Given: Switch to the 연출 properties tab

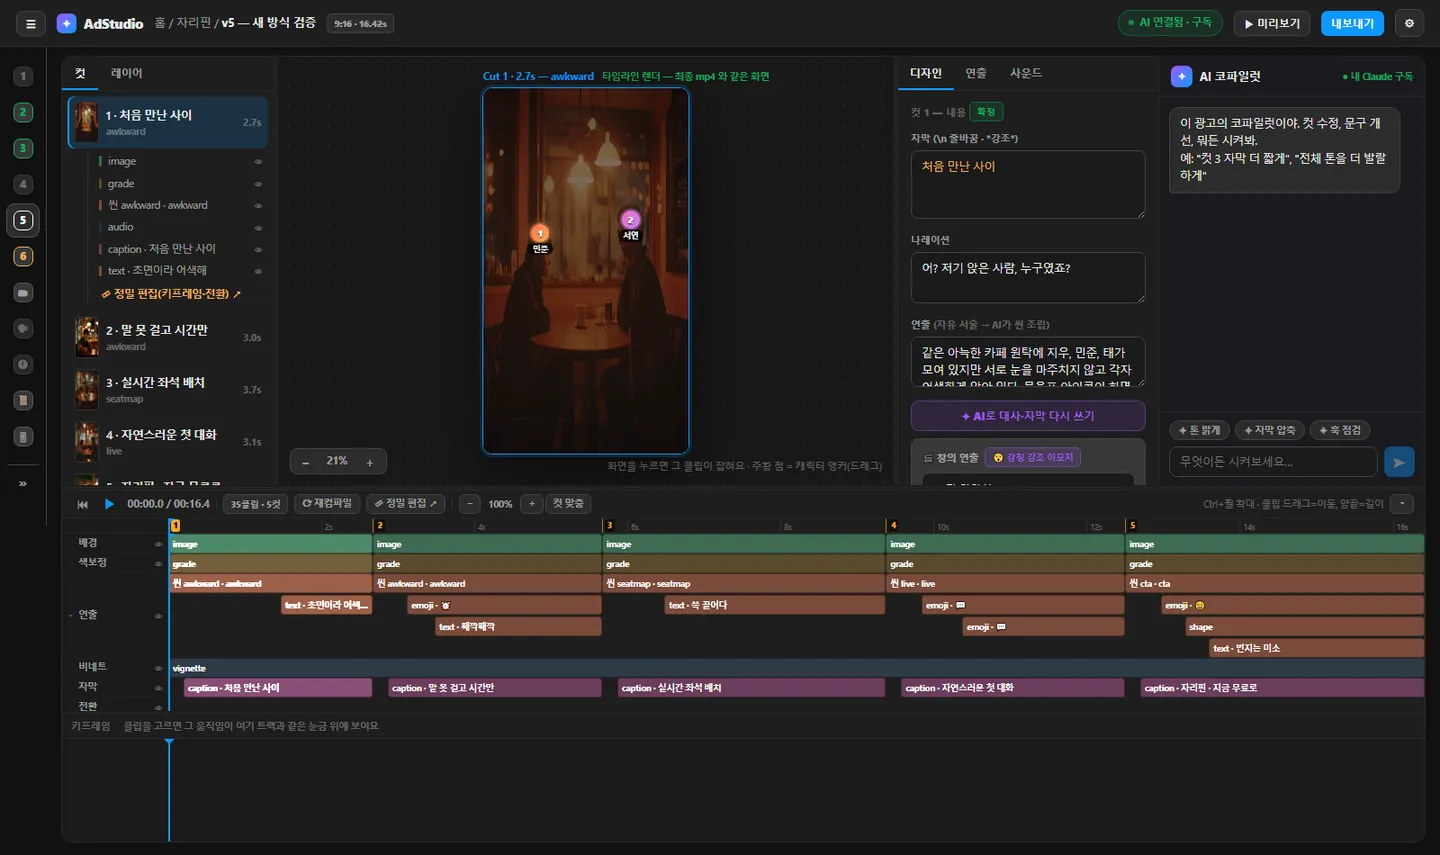Looking at the screenshot, I should click(x=976, y=73).
